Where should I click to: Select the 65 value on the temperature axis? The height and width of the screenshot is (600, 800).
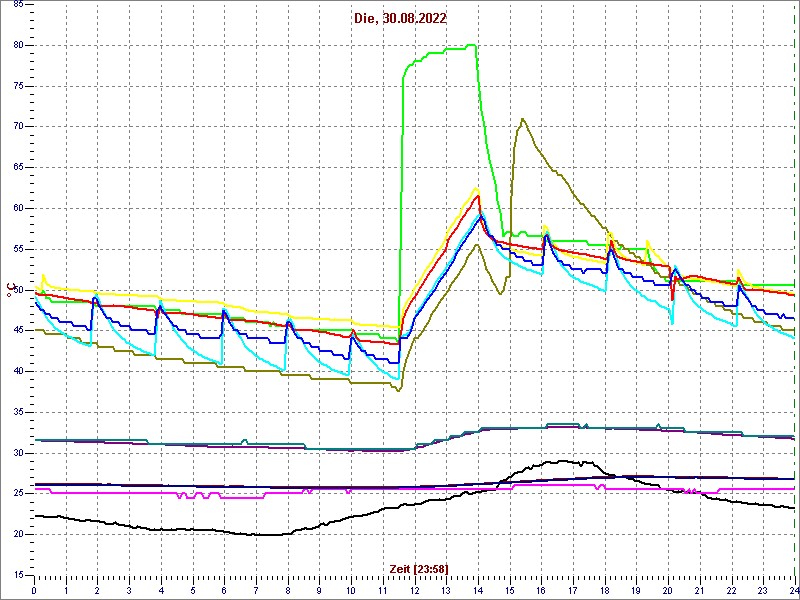coord(17,167)
